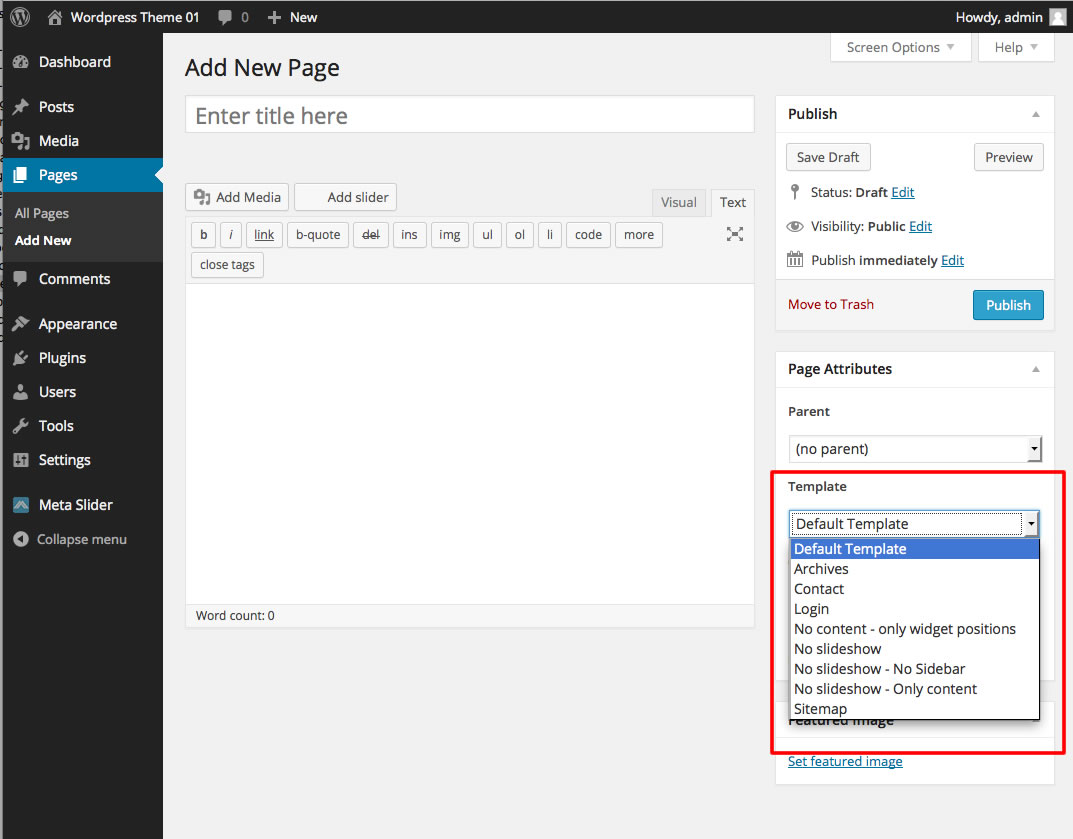1073x839 pixels.
Task: Click the ul list button
Action: coord(487,235)
